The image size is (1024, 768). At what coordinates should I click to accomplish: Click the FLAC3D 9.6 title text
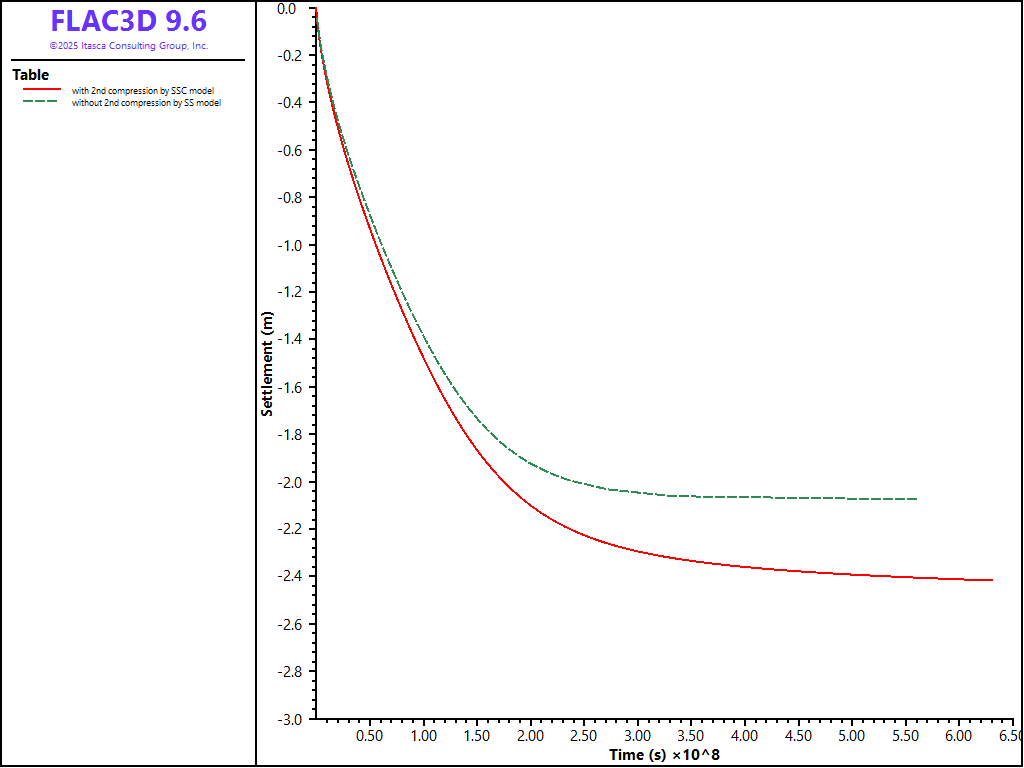pyautogui.click(x=128, y=22)
